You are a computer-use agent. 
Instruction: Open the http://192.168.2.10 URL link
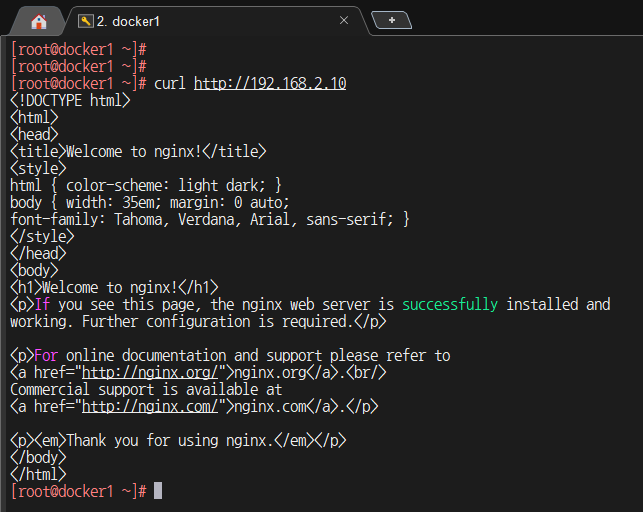(x=270, y=84)
